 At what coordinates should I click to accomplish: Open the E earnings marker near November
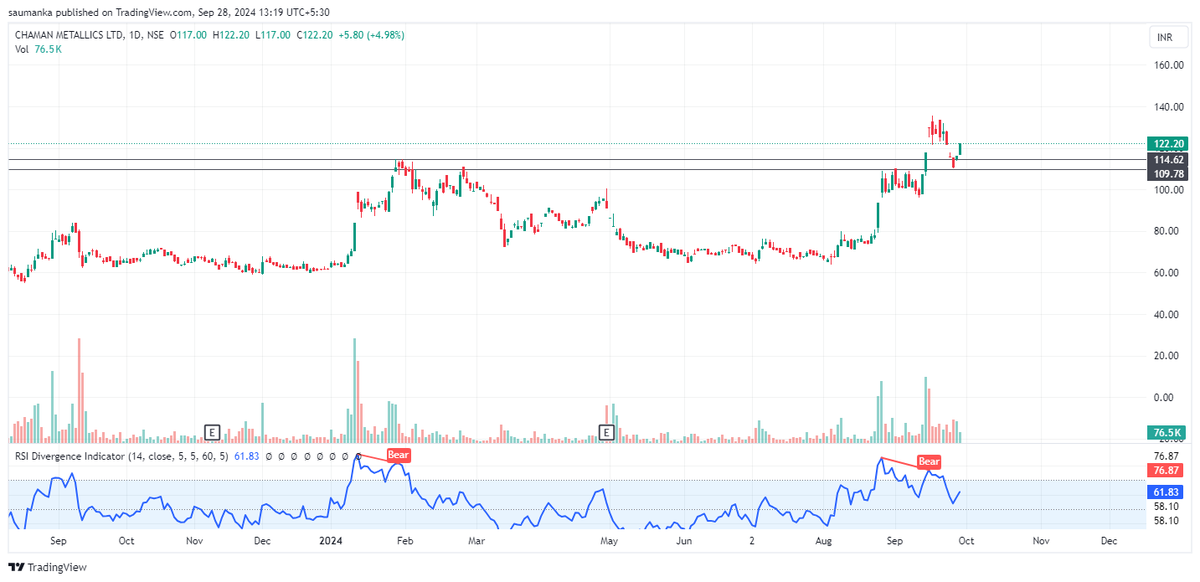(x=211, y=432)
